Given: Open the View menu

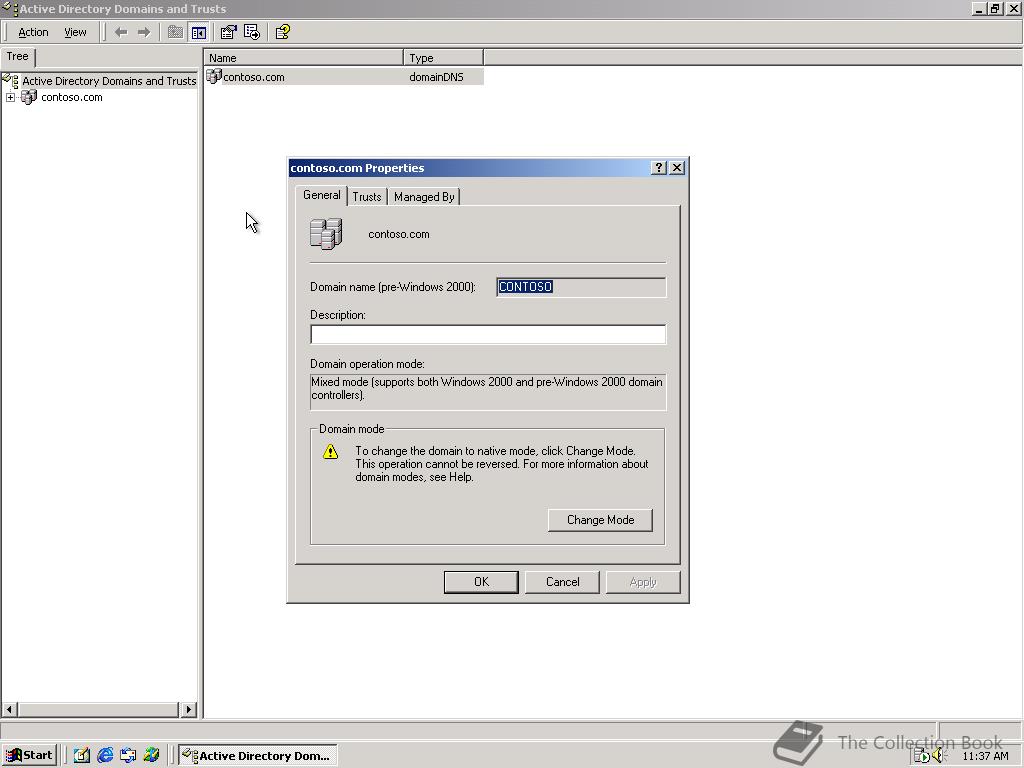Looking at the screenshot, I should [x=75, y=32].
